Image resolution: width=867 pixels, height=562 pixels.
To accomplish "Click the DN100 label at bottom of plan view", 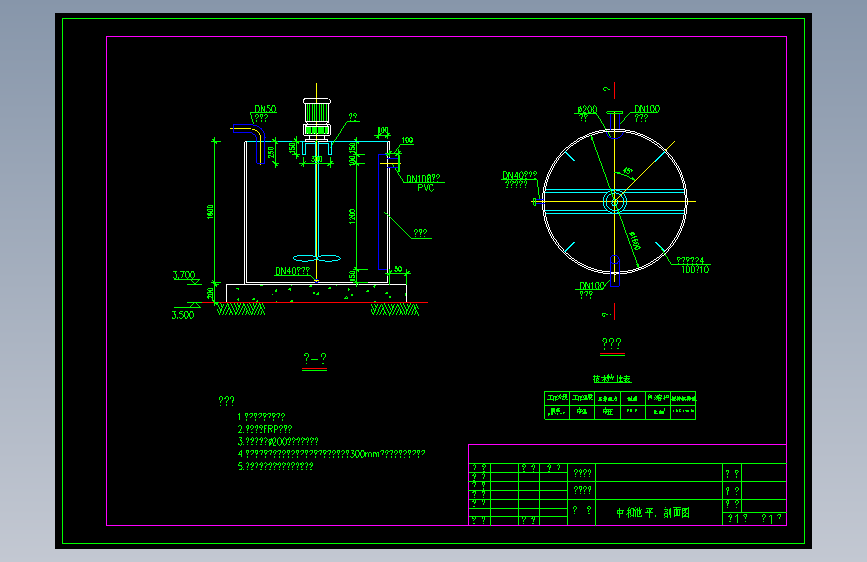I will coord(592,286).
